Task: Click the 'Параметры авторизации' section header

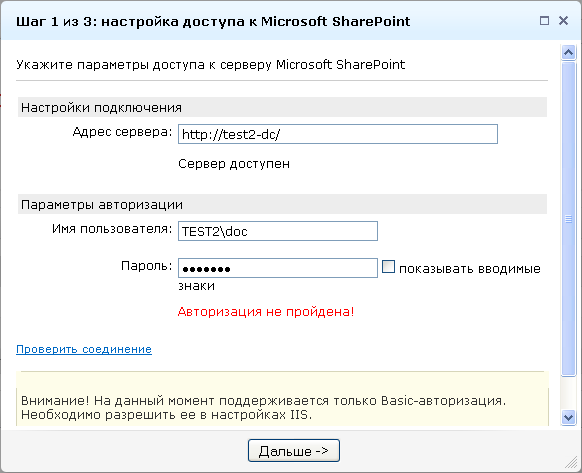Action: tap(282, 204)
